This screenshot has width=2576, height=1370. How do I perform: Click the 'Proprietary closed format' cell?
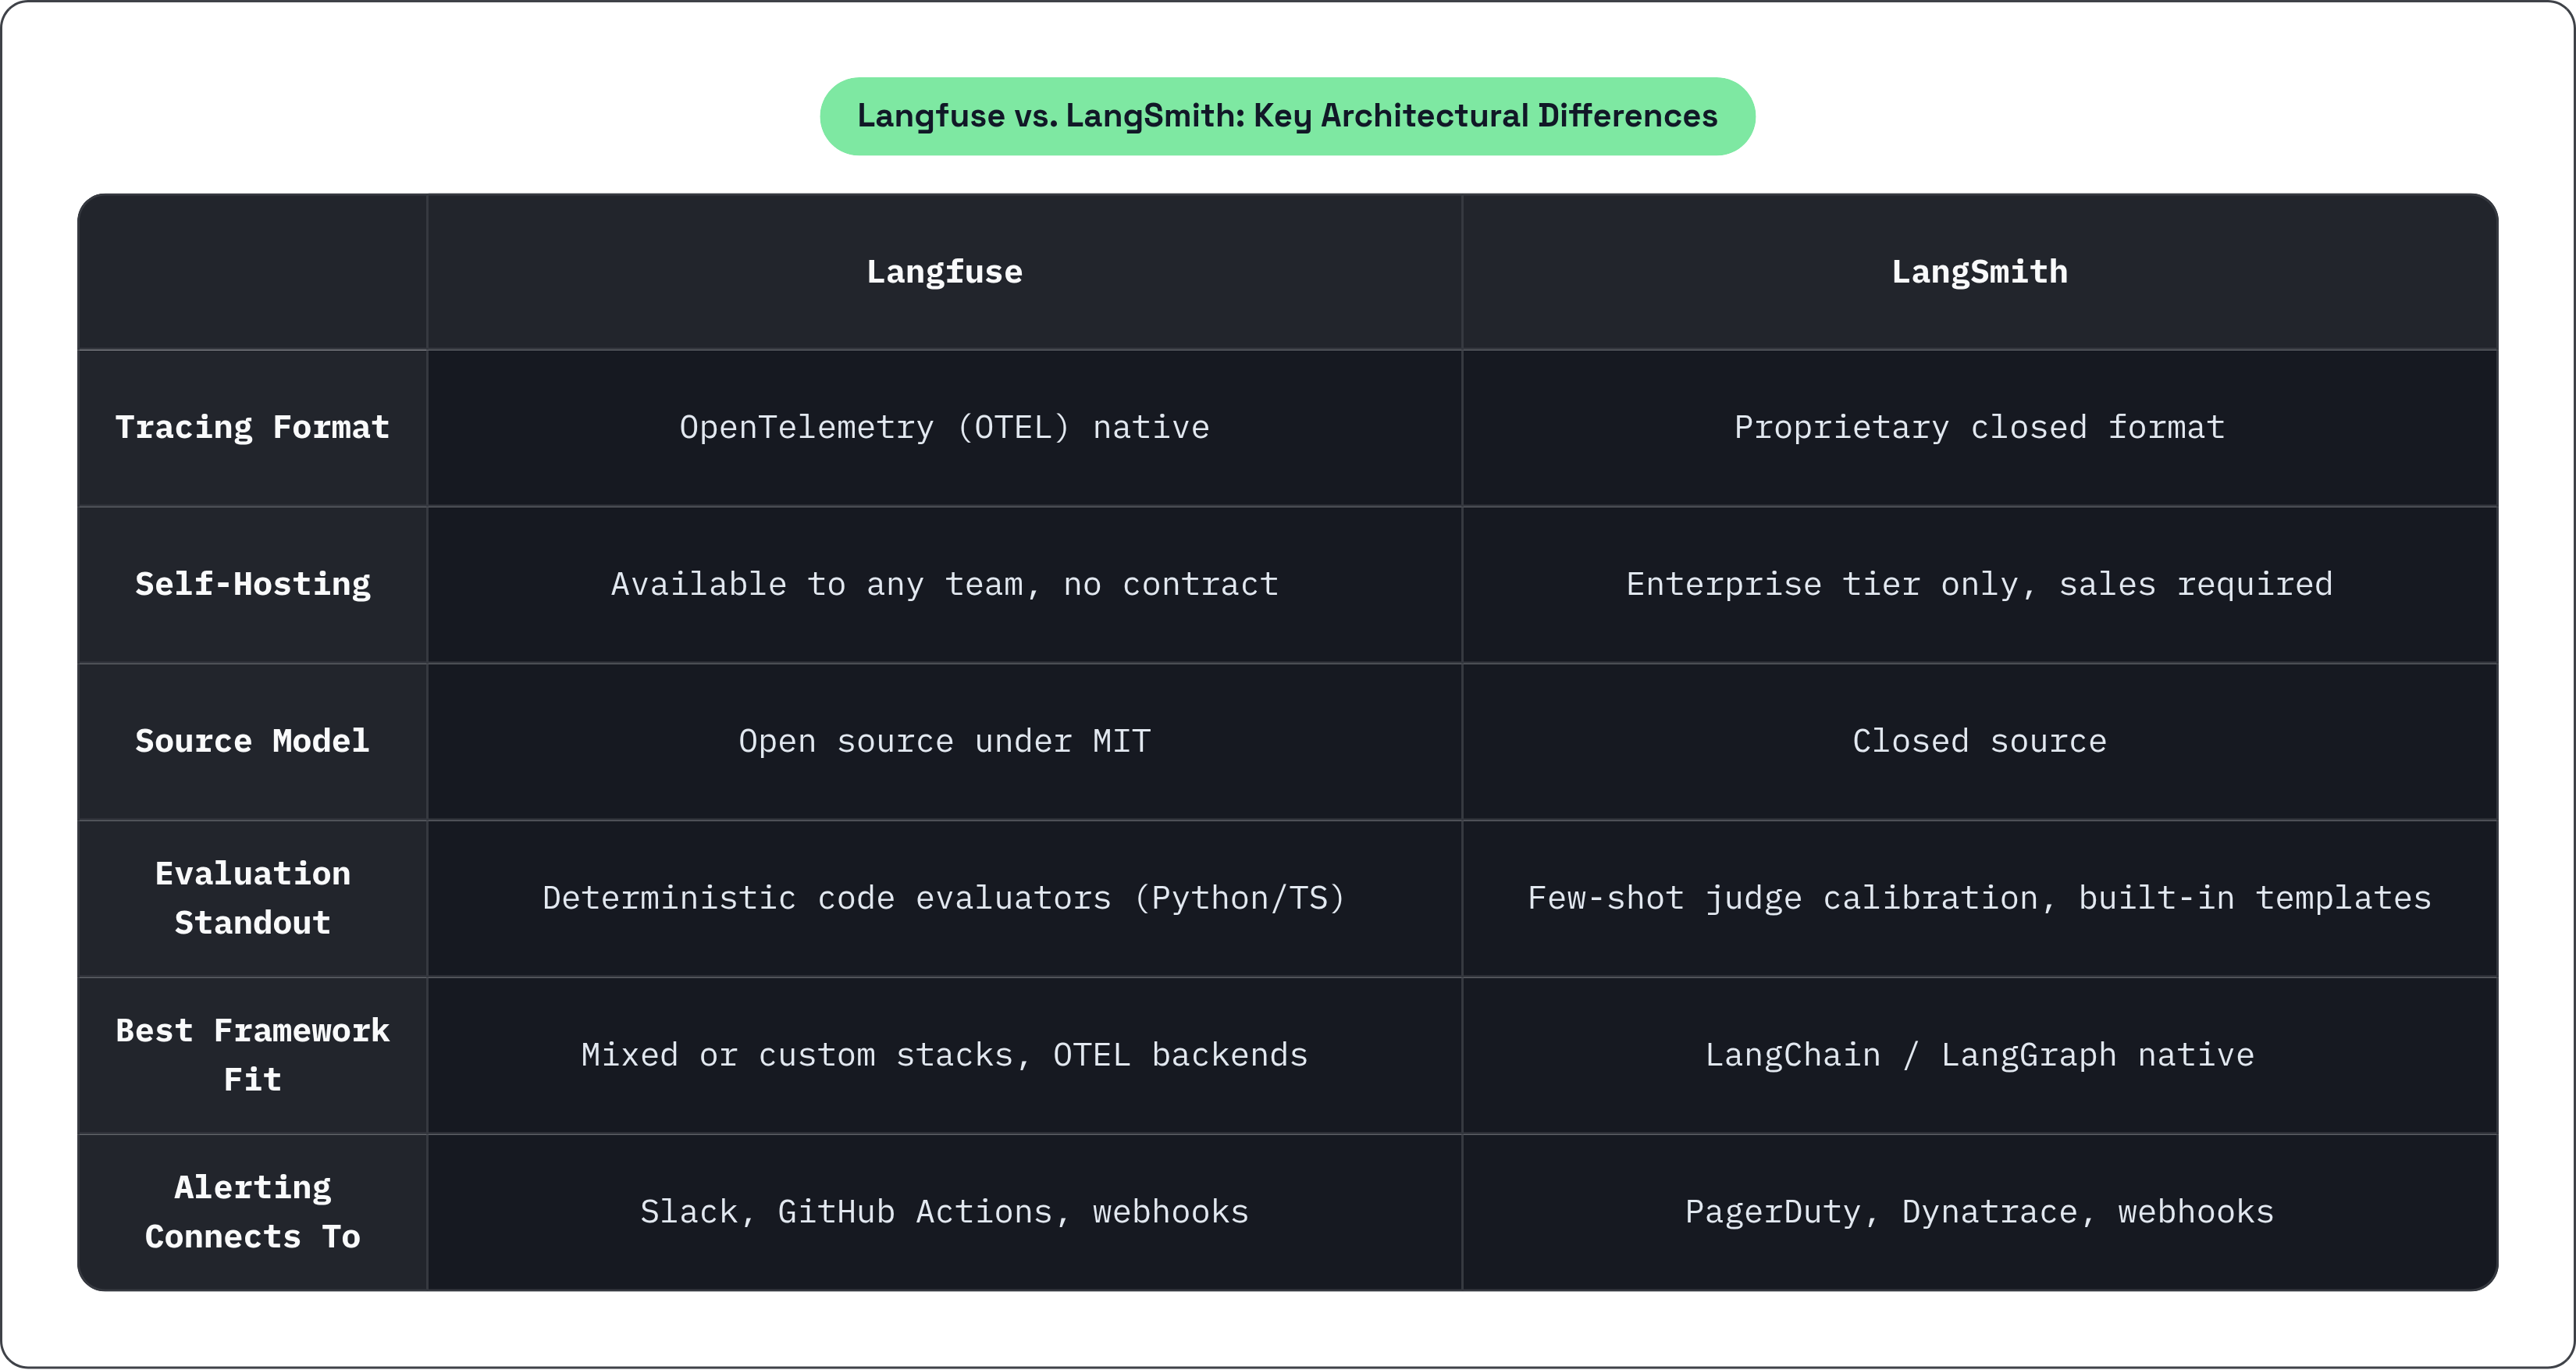(1979, 428)
